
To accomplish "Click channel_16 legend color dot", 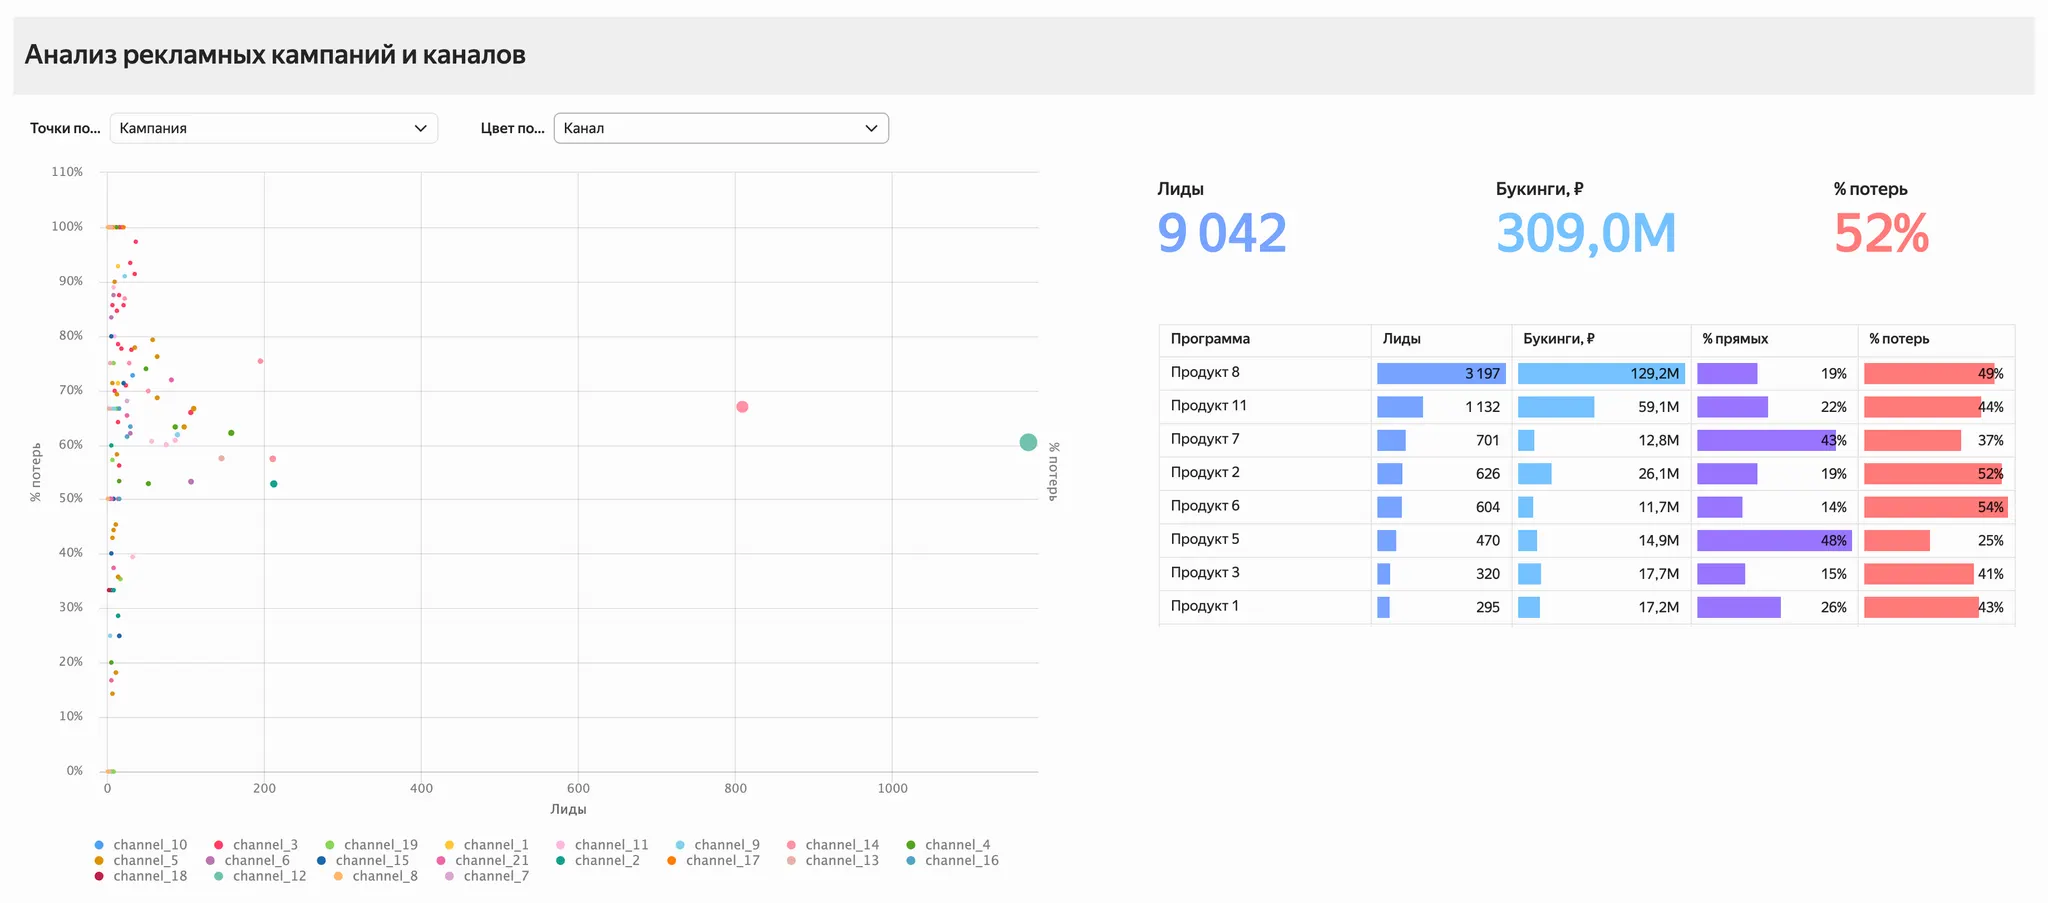I will 911,861.
